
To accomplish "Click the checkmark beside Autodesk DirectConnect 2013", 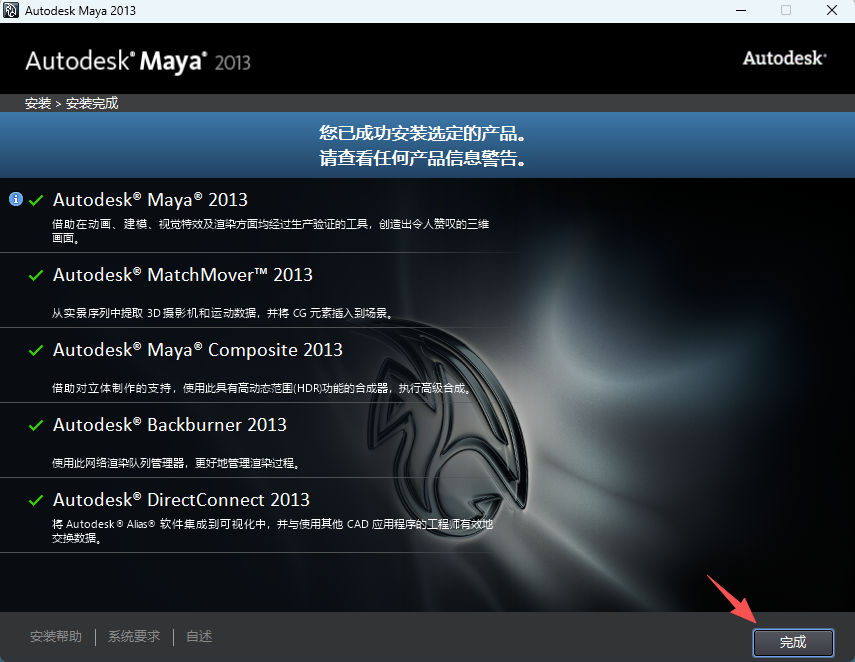I will pyautogui.click(x=37, y=500).
